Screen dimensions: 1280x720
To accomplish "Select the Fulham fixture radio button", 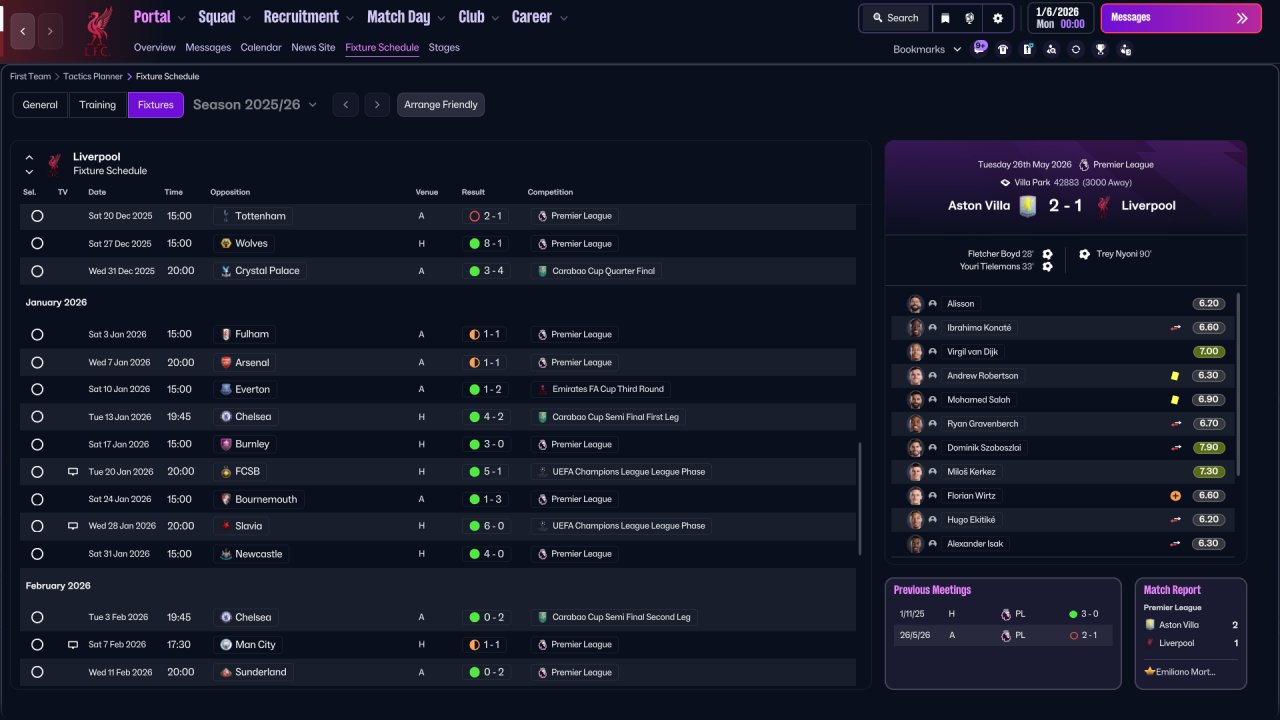I will coord(37,335).
